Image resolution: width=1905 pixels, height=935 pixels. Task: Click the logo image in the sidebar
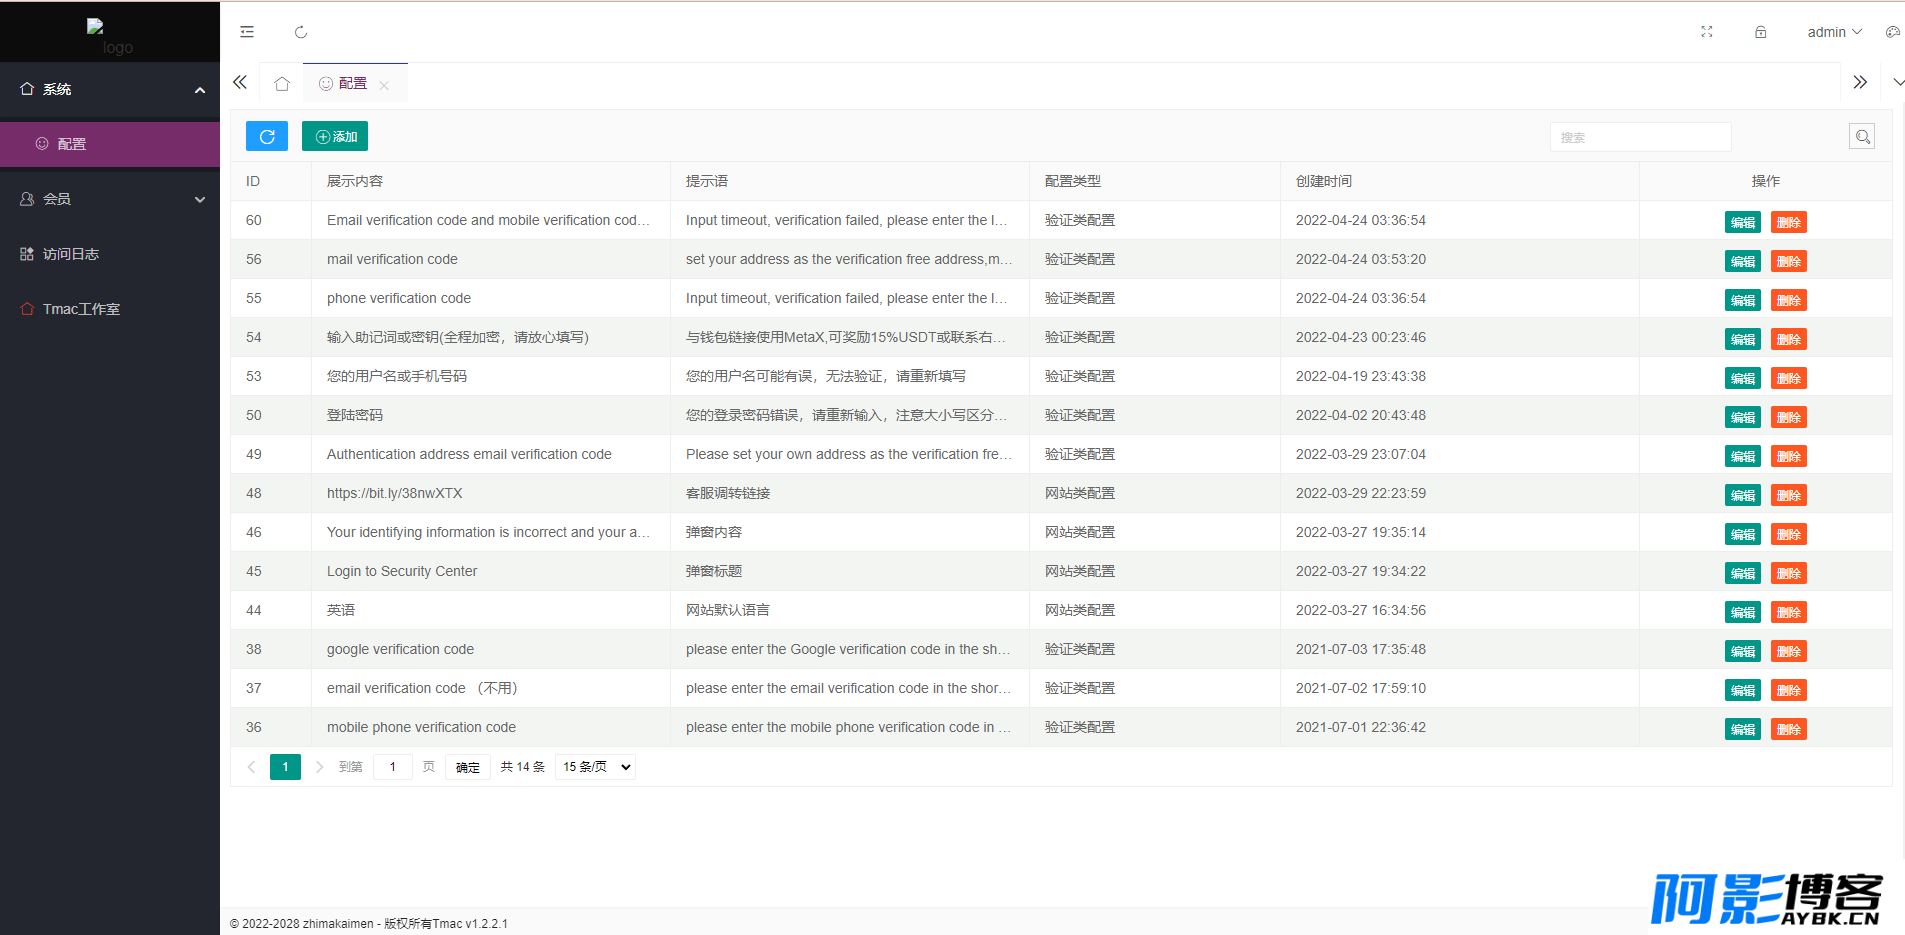coord(110,37)
